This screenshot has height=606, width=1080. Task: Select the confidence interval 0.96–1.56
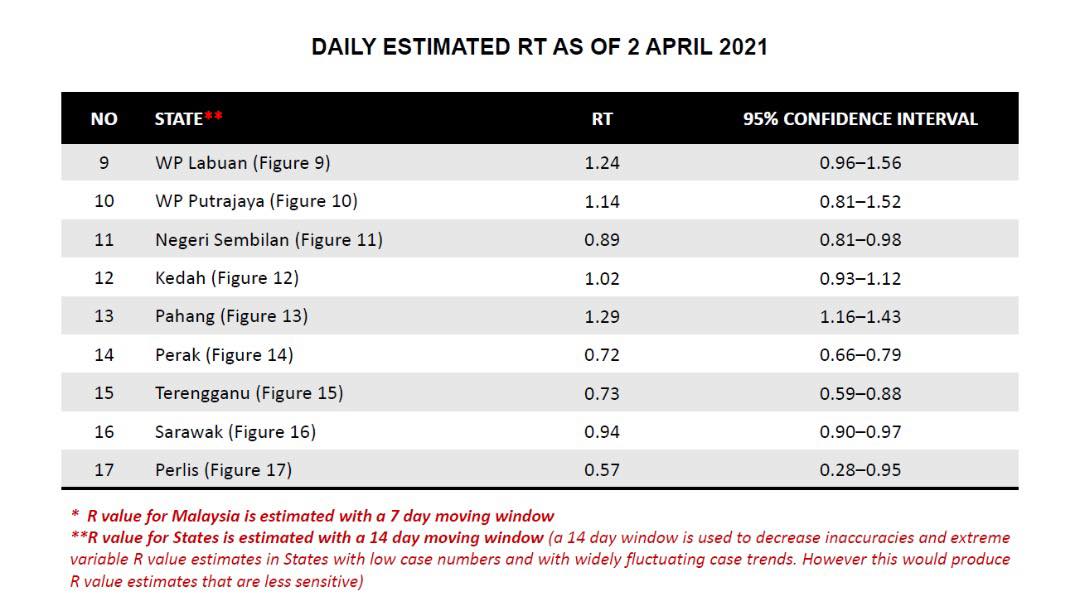[x=860, y=162]
